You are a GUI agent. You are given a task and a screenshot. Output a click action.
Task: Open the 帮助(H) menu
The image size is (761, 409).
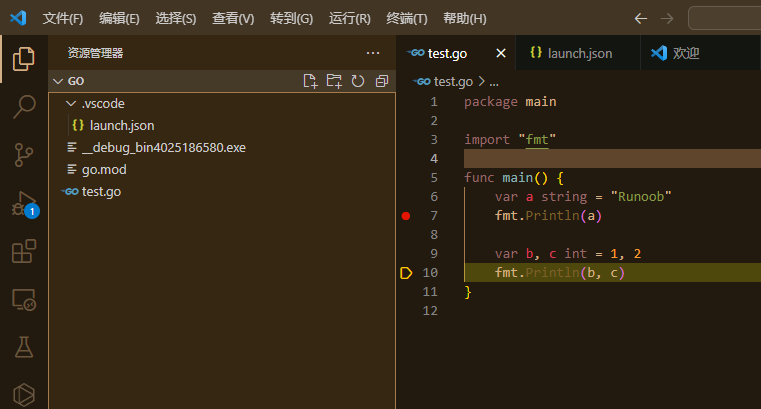pos(464,18)
